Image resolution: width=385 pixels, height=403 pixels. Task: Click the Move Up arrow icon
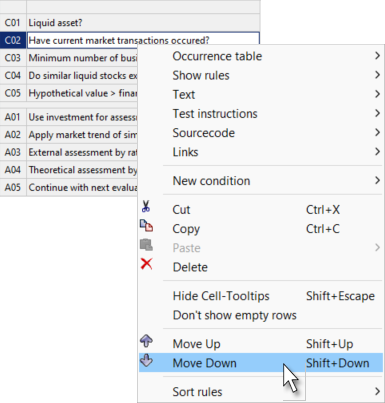point(146,341)
